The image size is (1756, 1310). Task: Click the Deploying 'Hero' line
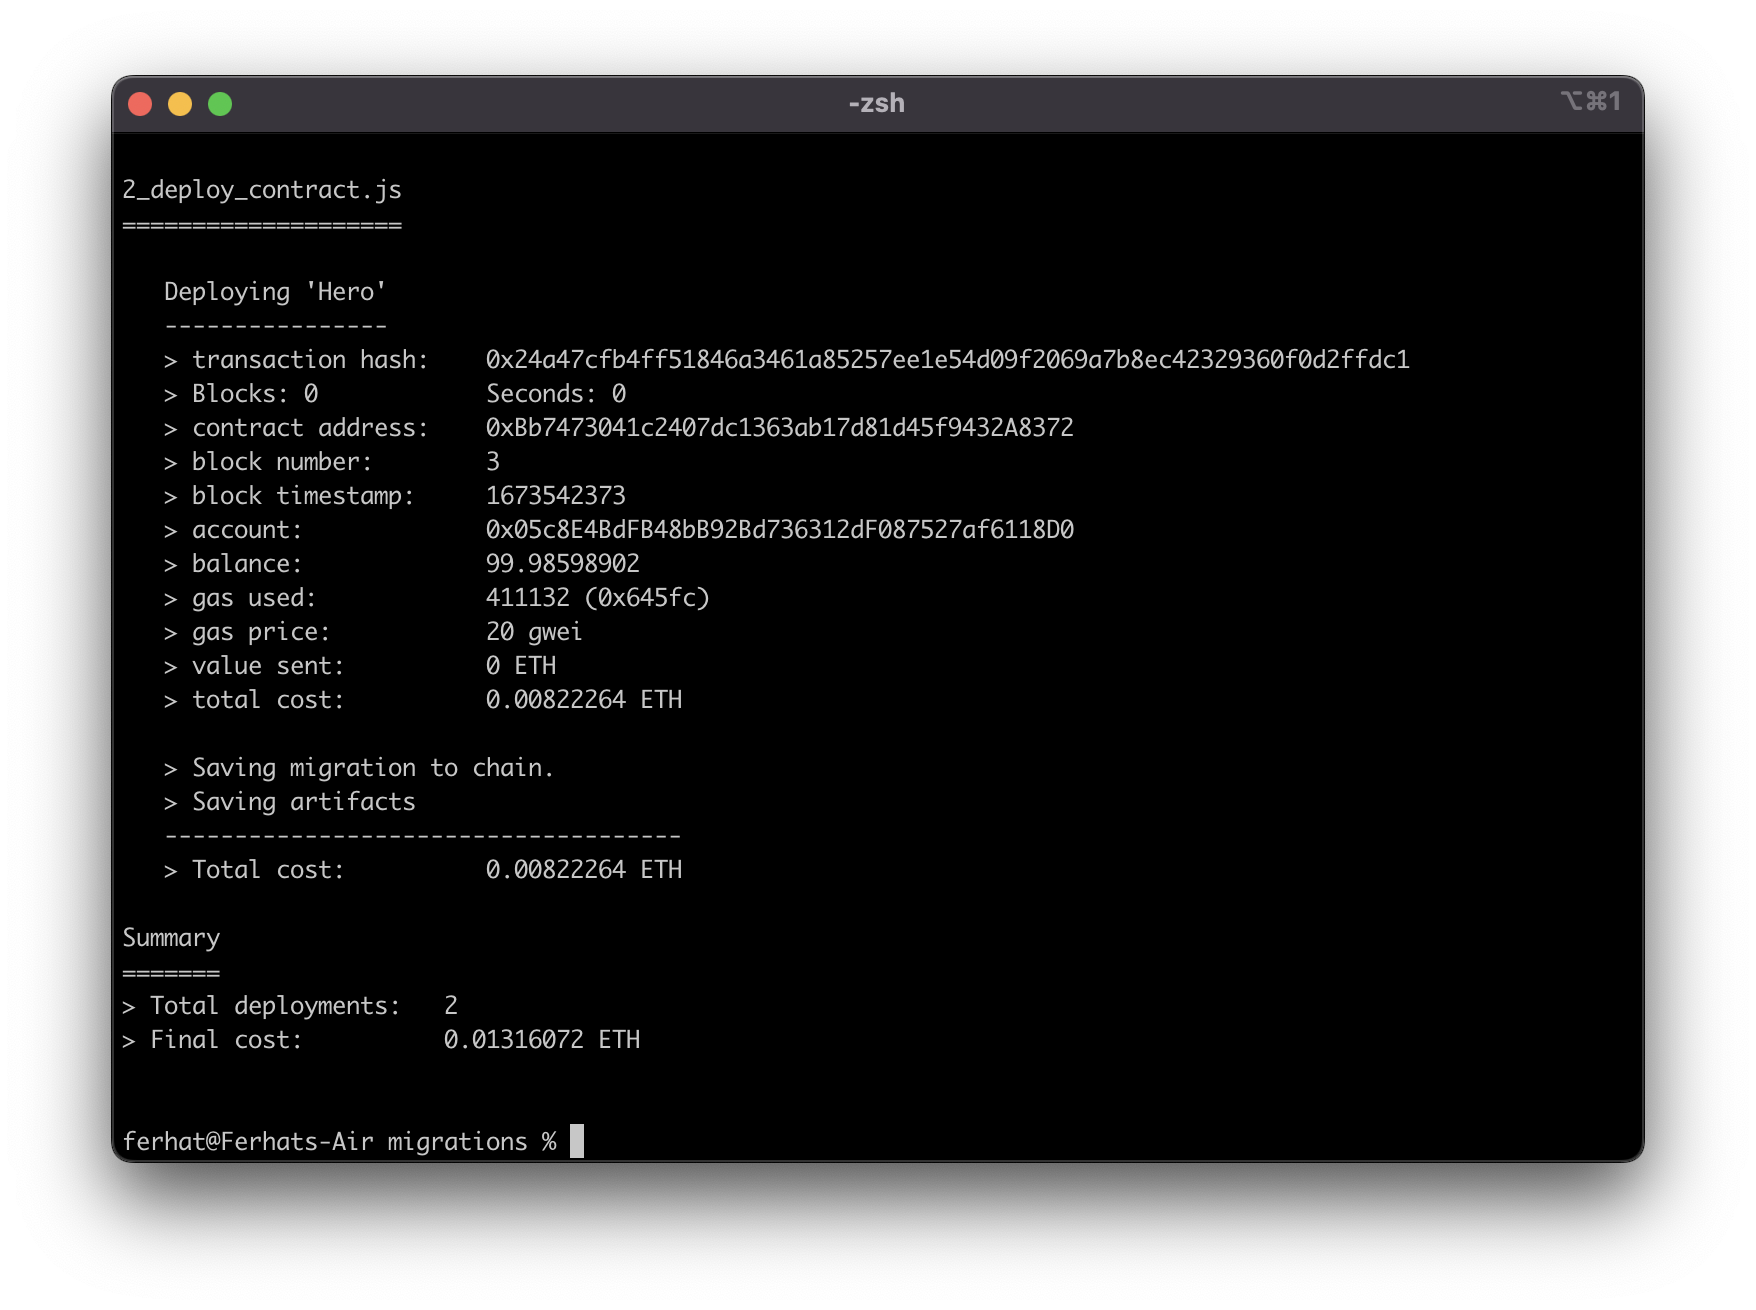tap(275, 292)
